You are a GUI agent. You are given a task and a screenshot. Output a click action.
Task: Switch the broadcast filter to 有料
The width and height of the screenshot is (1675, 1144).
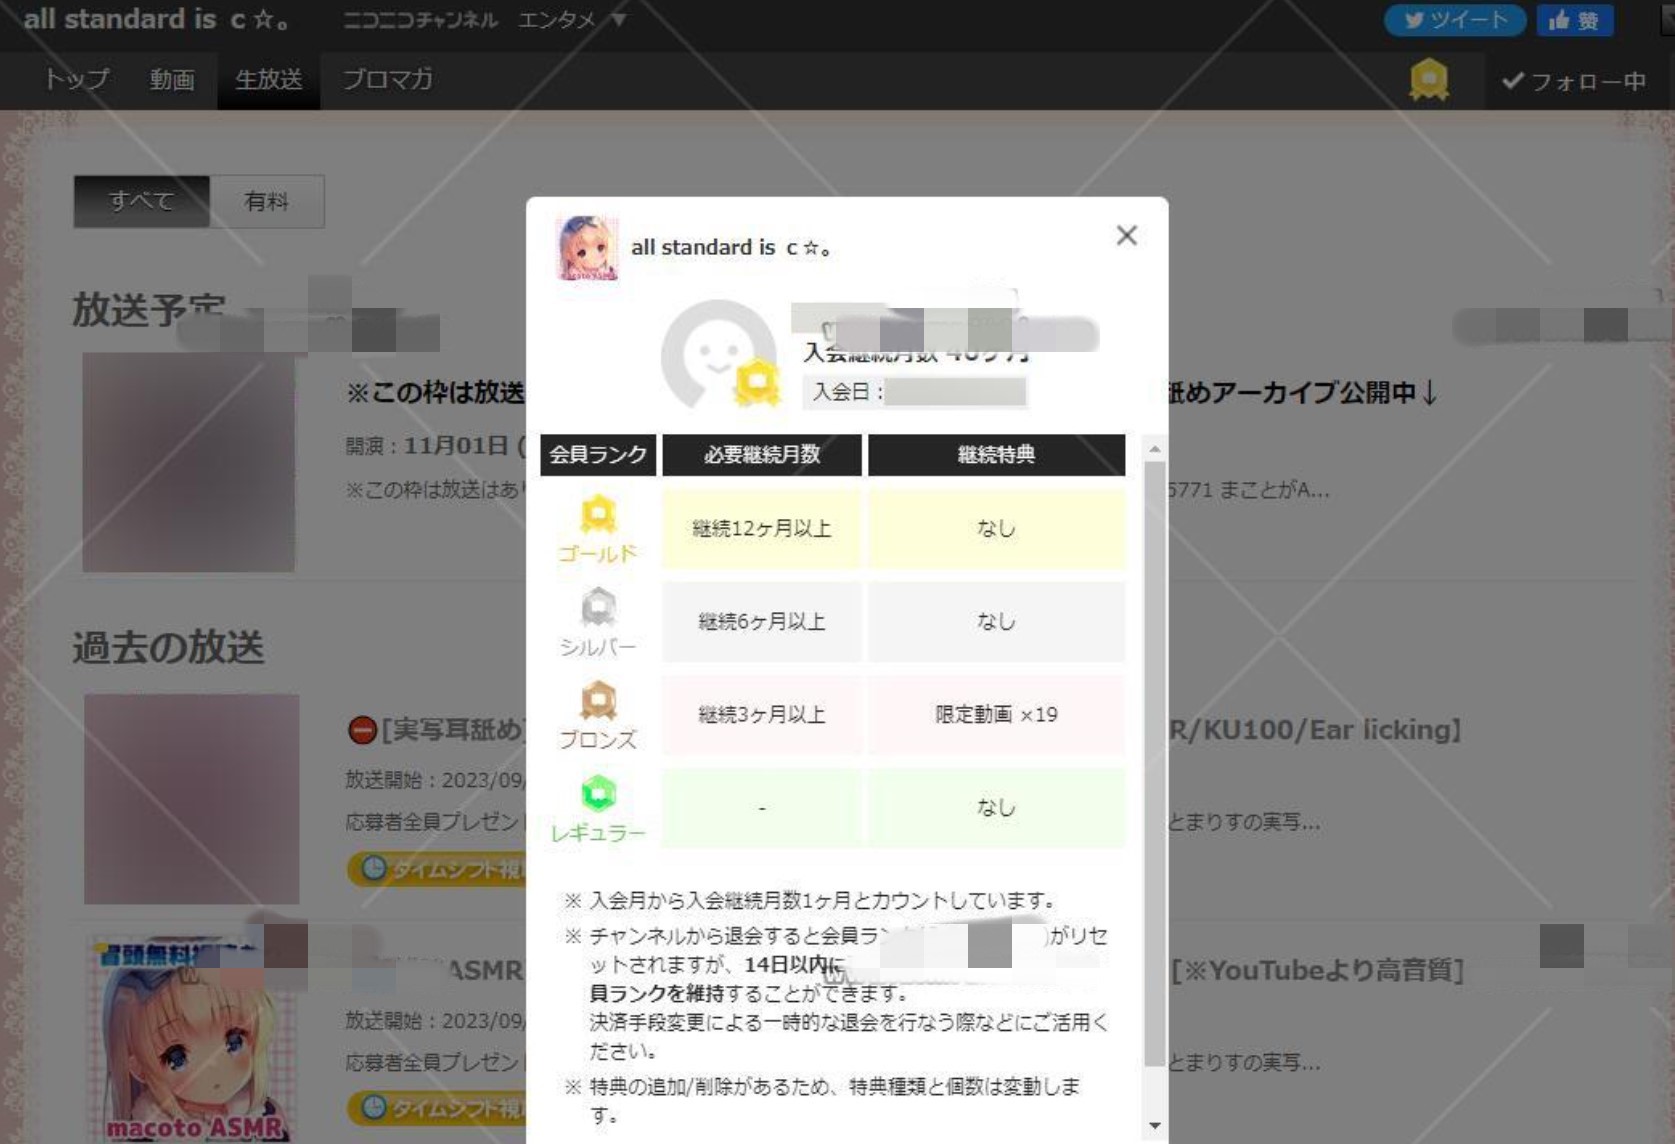[x=265, y=201]
